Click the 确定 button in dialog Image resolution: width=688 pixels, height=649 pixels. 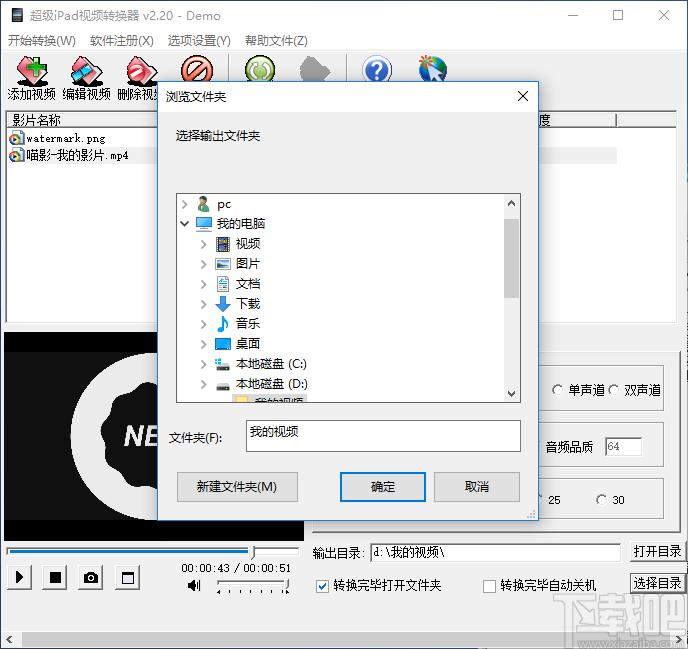[383, 487]
